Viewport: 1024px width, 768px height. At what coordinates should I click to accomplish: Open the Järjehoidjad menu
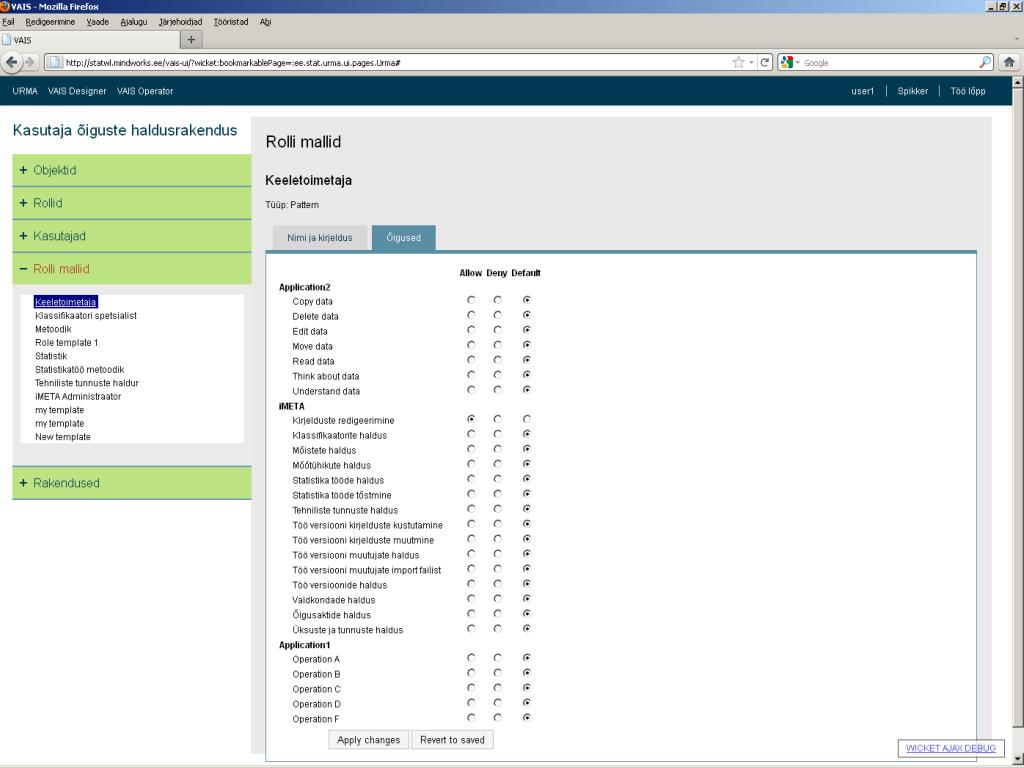180,22
